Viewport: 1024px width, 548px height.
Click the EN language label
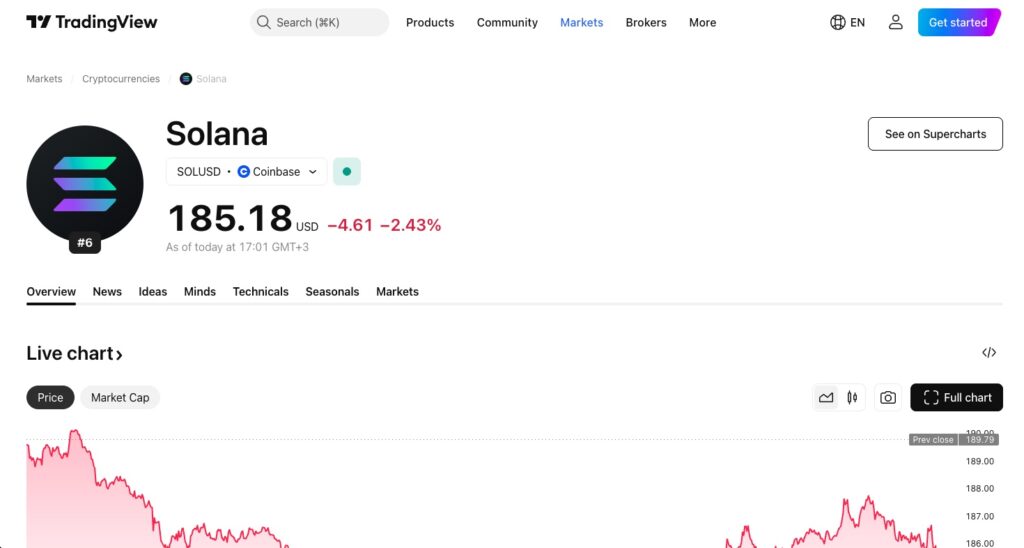[857, 22]
